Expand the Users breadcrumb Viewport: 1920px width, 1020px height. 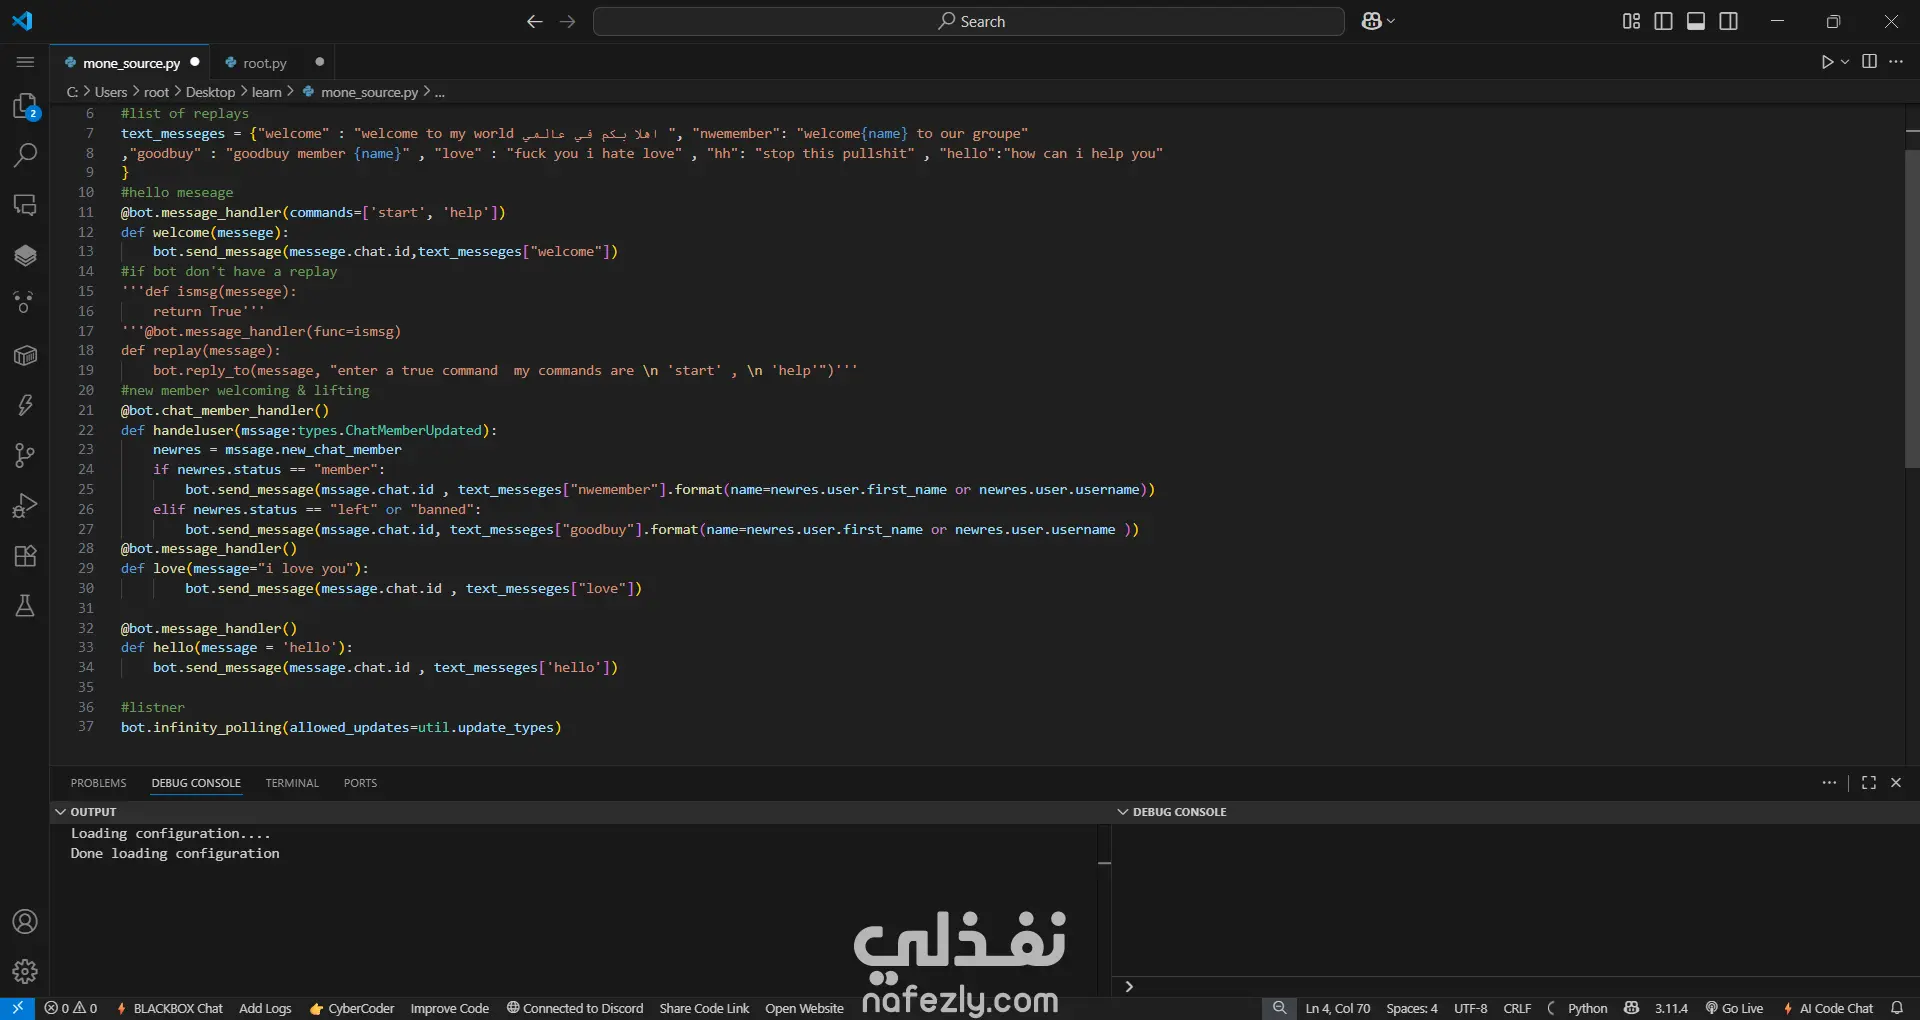tap(111, 92)
